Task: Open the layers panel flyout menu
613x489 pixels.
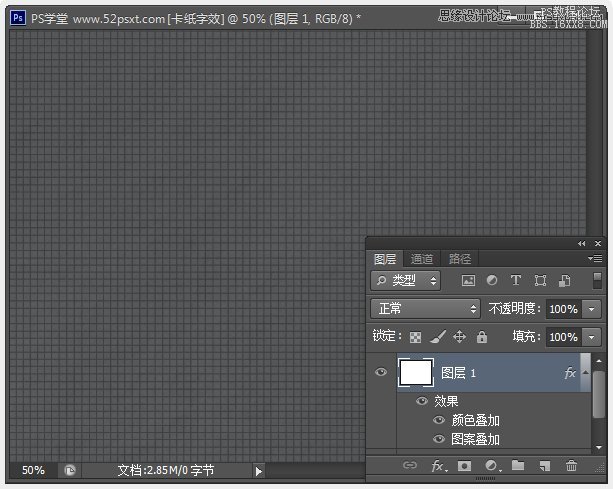Action: pos(595,259)
